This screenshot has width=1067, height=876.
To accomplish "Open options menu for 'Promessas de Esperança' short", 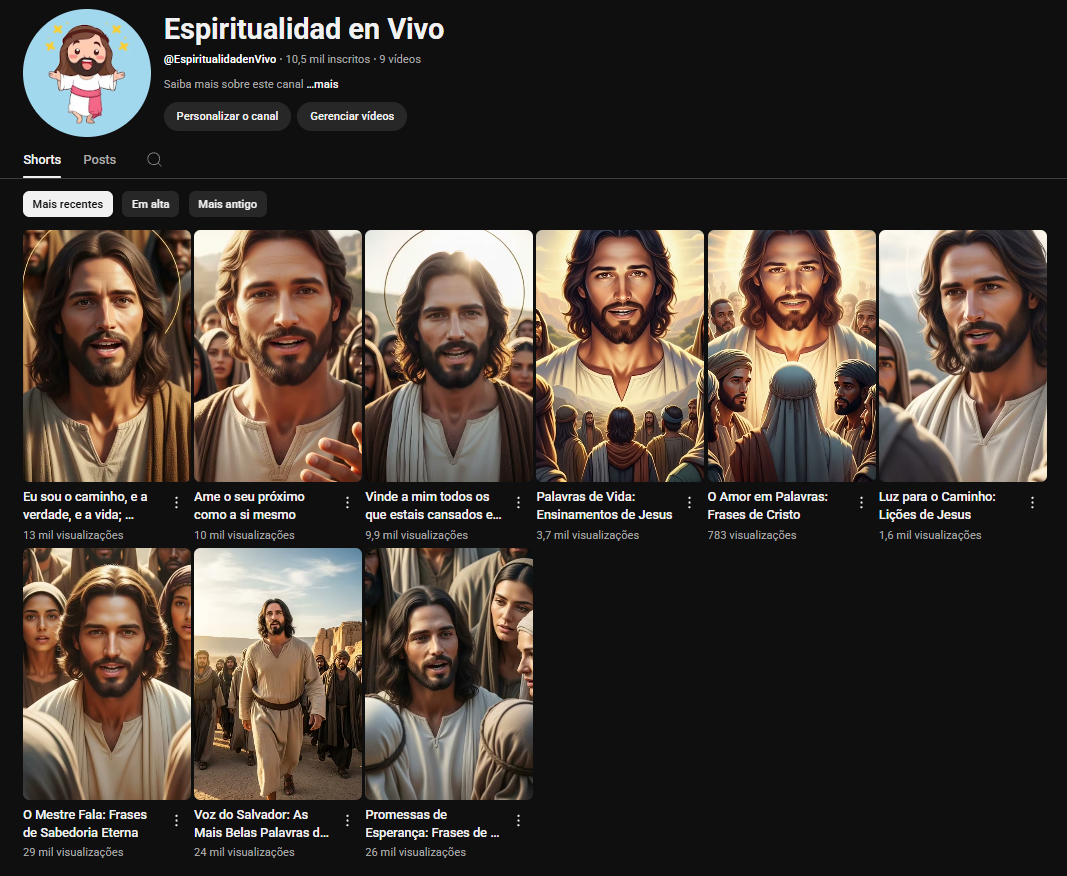I will [519, 820].
